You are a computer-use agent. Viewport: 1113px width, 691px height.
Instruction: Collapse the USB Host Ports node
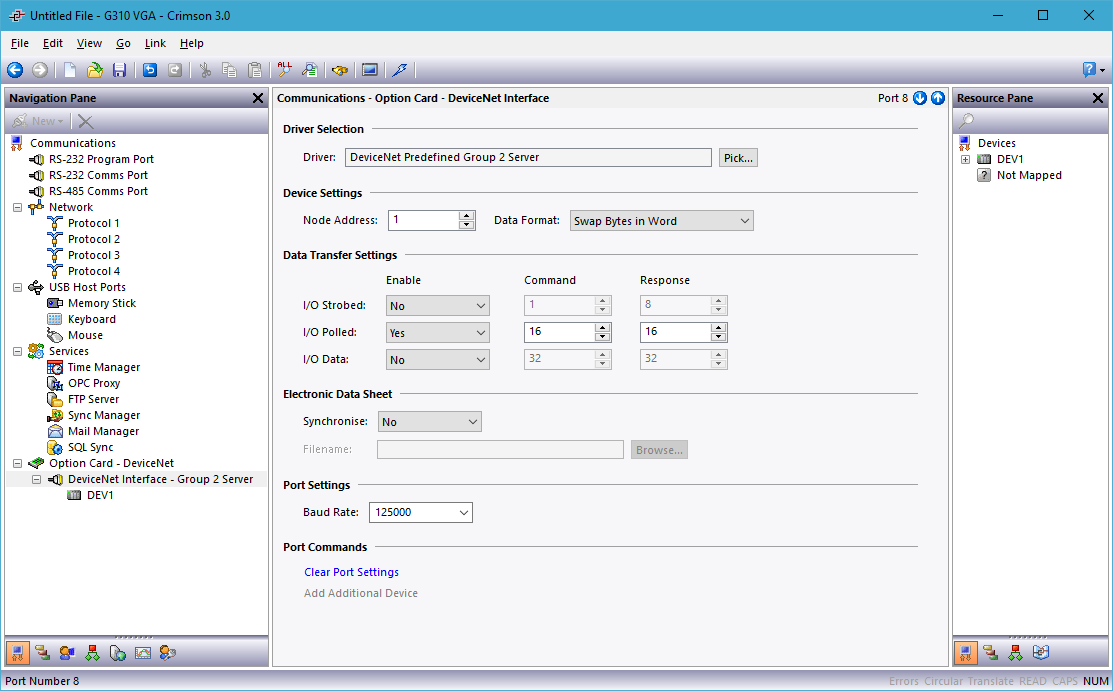click(18, 288)
